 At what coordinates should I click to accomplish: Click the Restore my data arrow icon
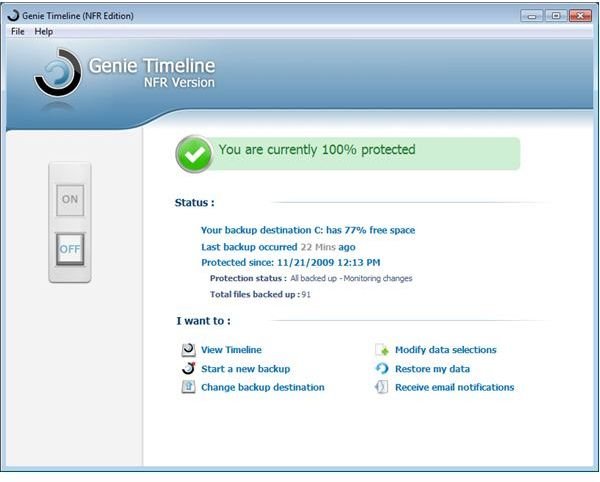(x=382, y=368)
